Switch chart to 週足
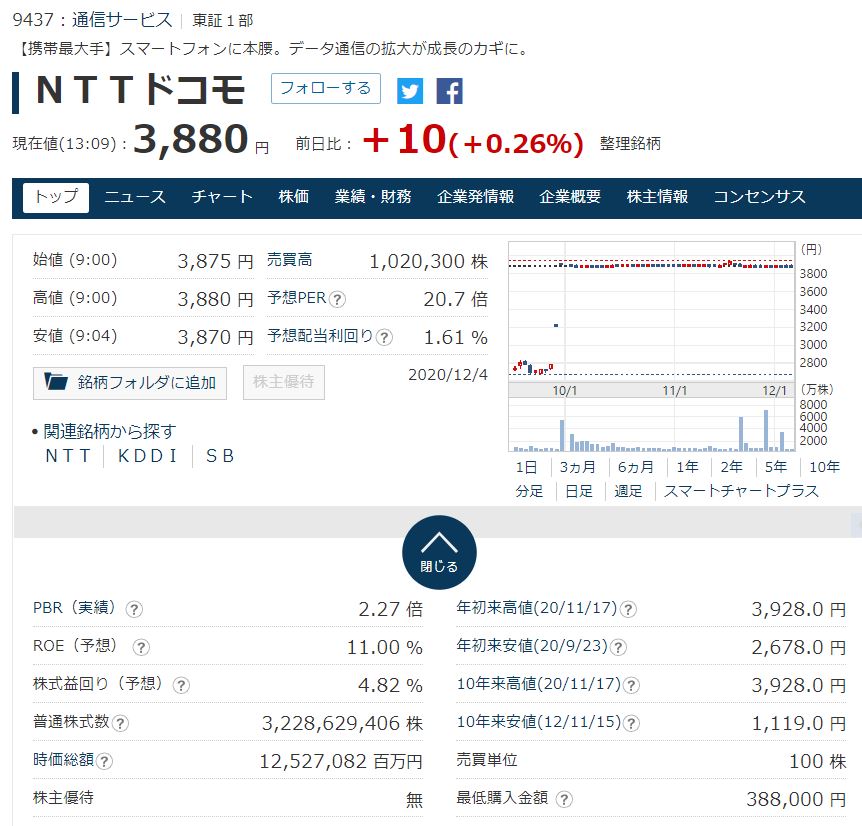This screenshot has height=826, width=862. pos(628,491)
